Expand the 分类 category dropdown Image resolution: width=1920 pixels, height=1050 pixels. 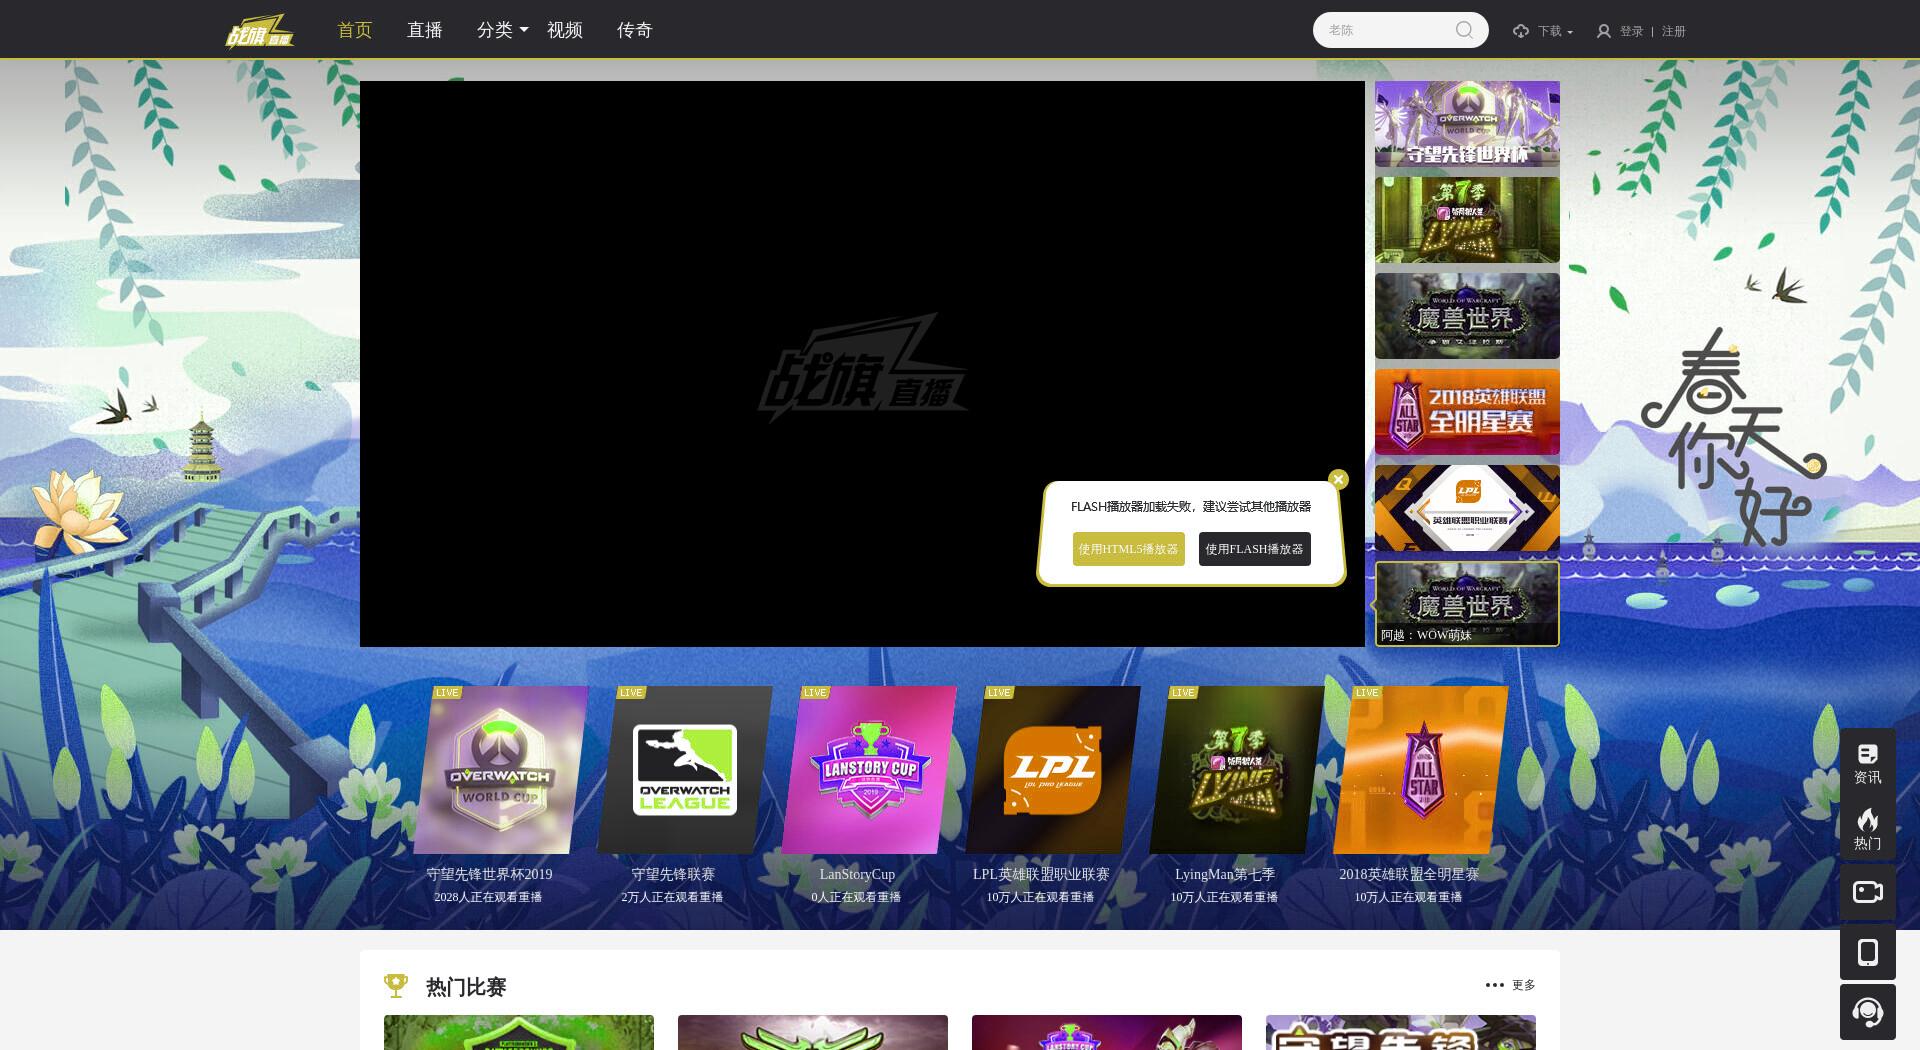click(x=502, y=30)
